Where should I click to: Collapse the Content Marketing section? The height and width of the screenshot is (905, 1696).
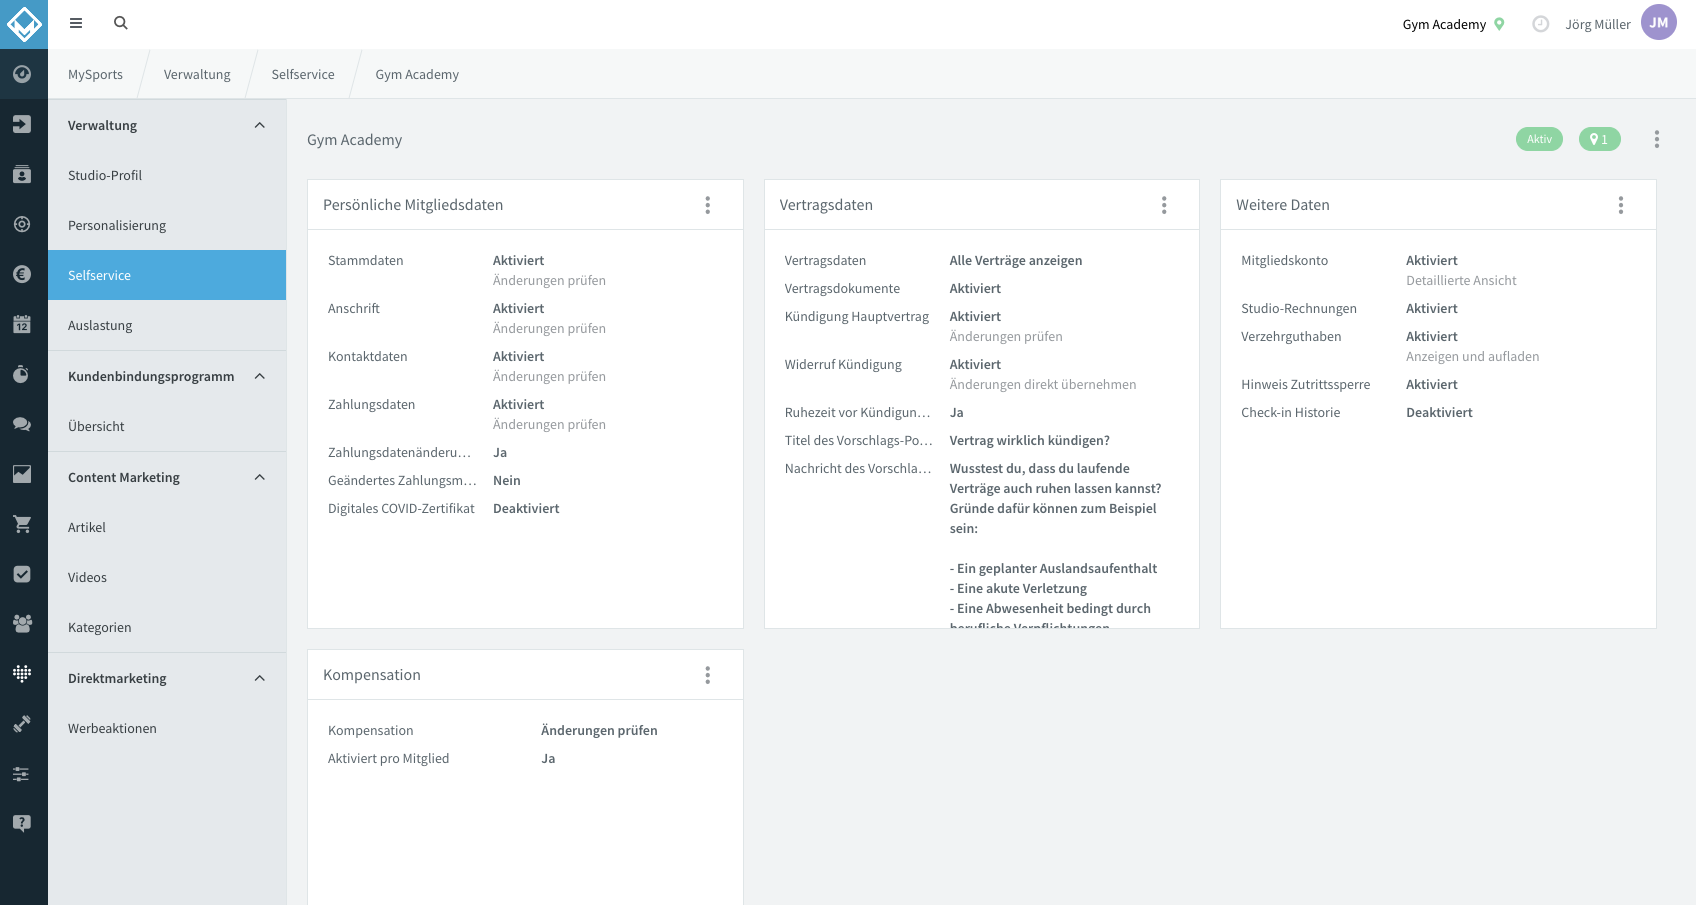point(260,477)
